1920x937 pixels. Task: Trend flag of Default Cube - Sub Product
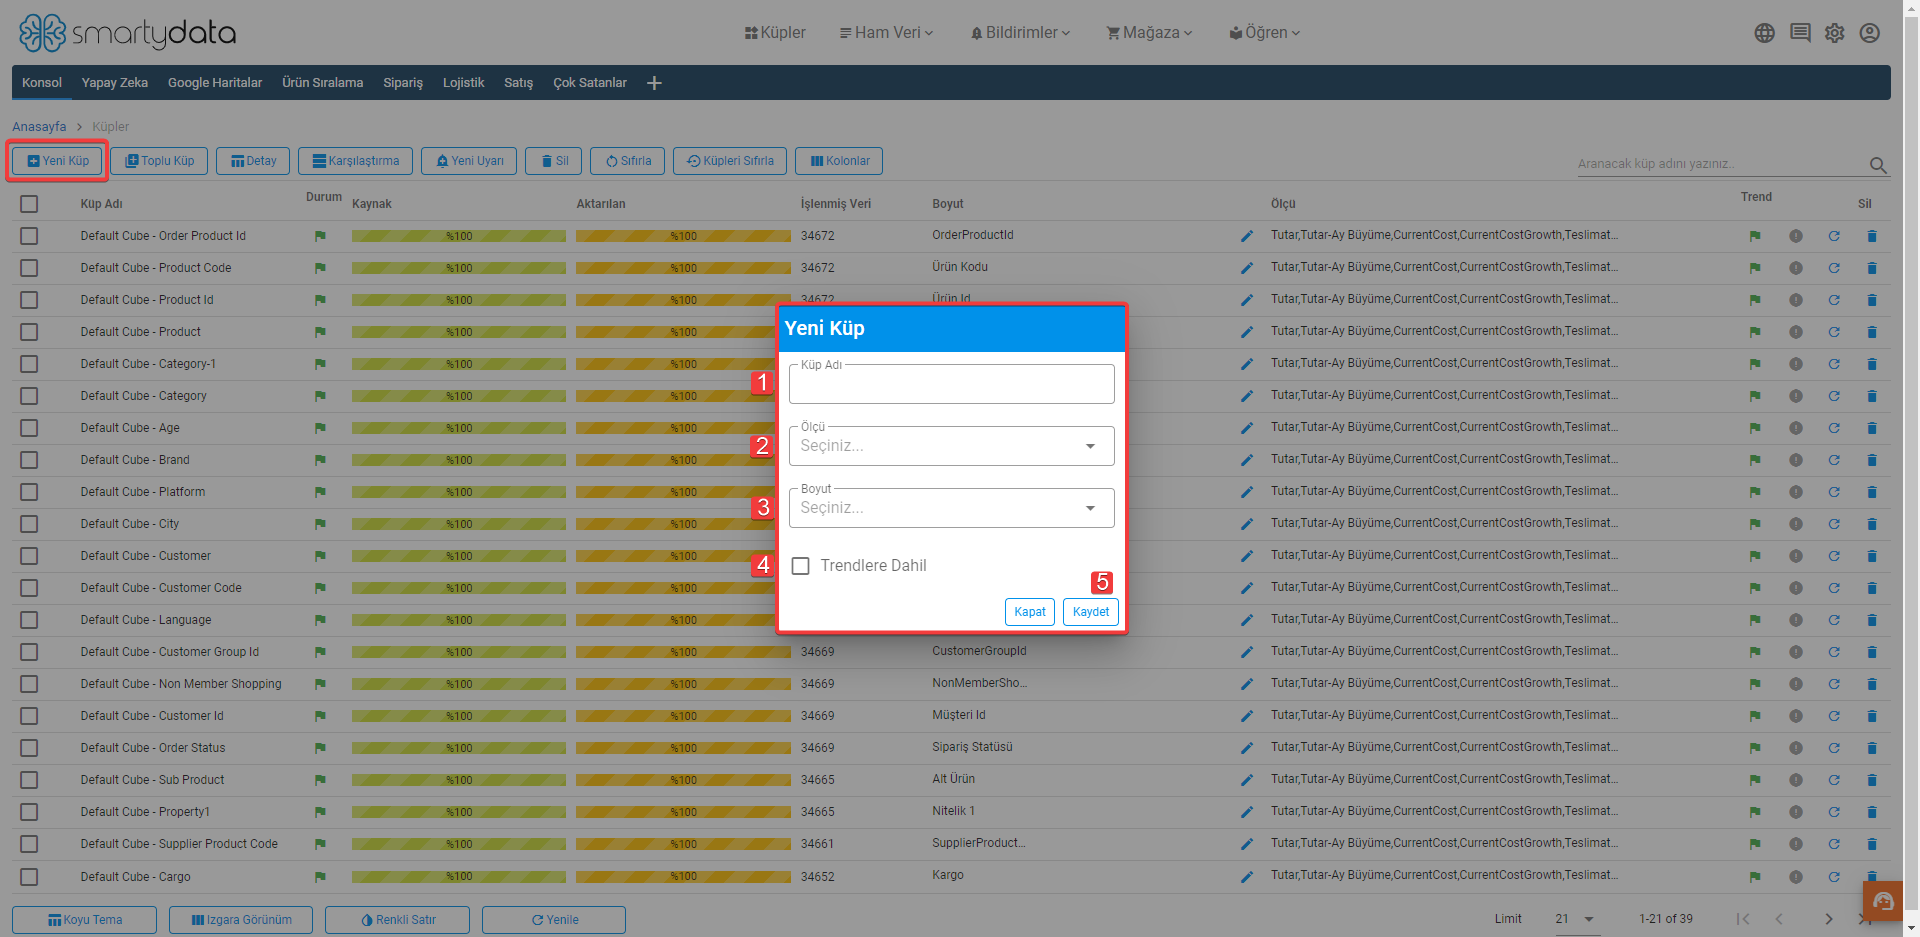1754,780
